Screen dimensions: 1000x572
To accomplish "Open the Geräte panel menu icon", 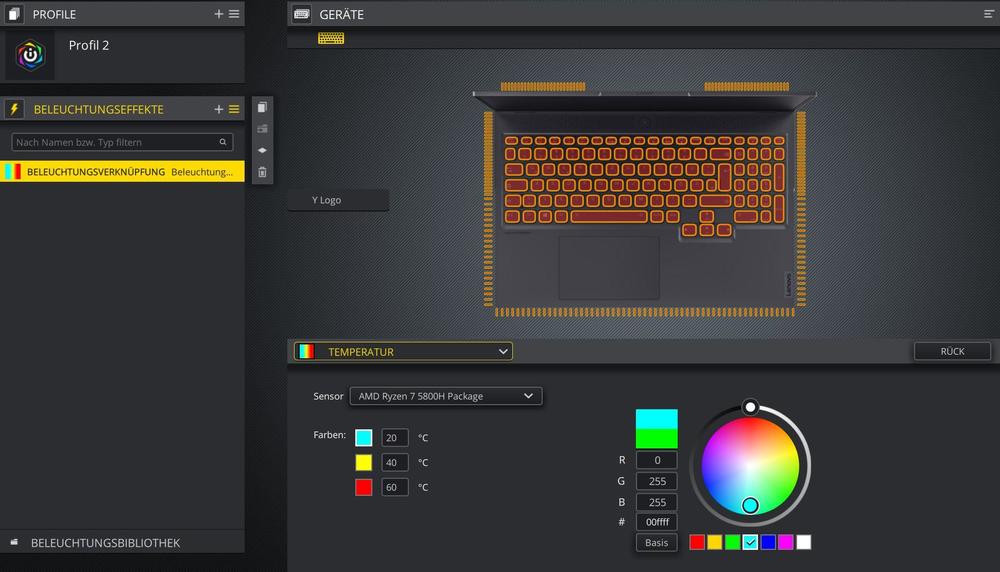I will pyautogui.click(x=989, y=14).
